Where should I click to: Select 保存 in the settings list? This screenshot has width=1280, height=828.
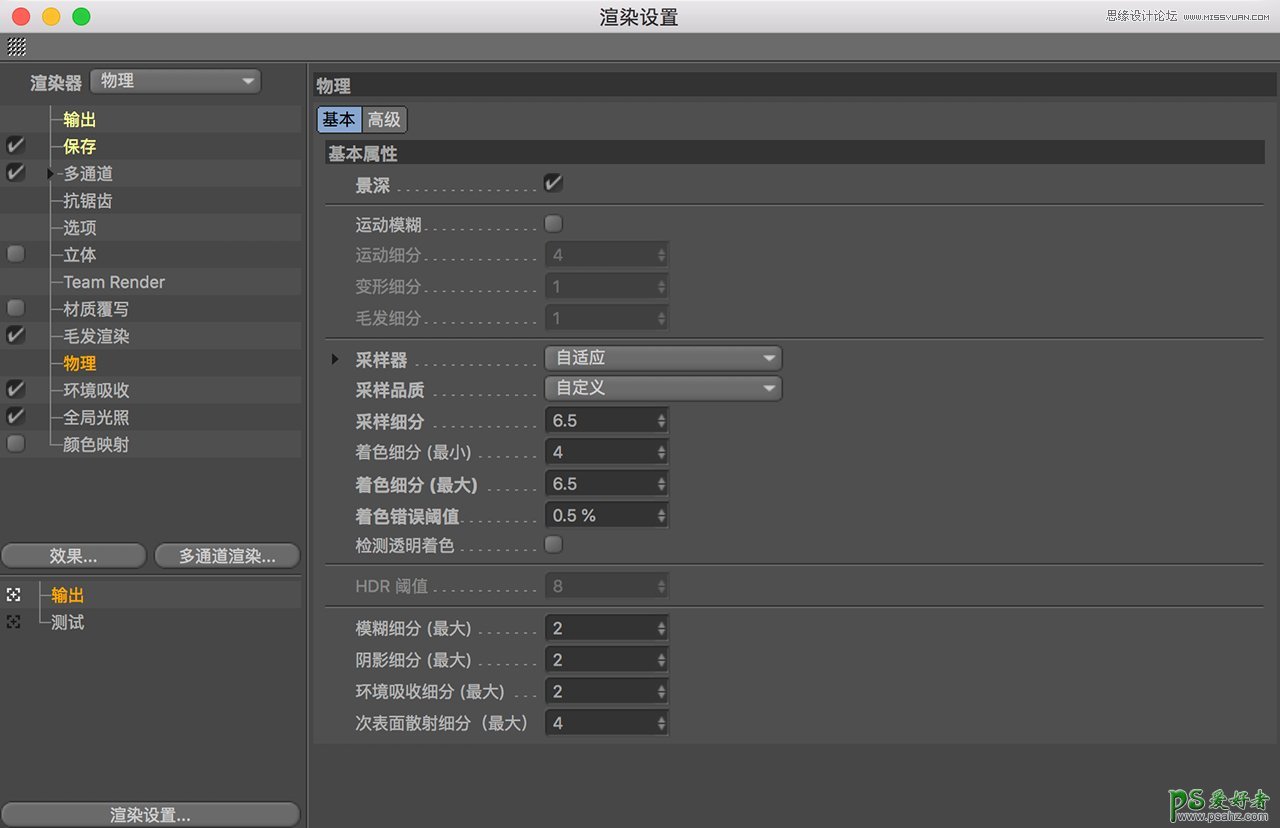point(79,147)
